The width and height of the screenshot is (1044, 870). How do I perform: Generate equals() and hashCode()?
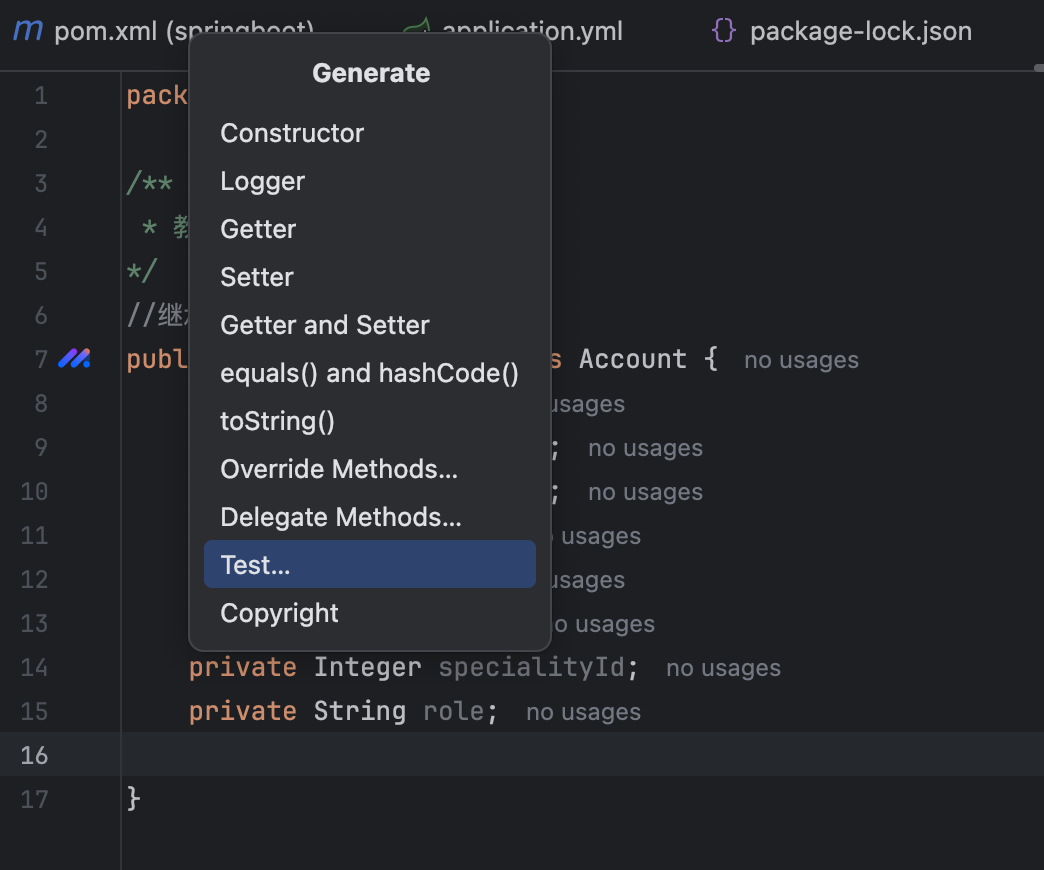point(369,373)
